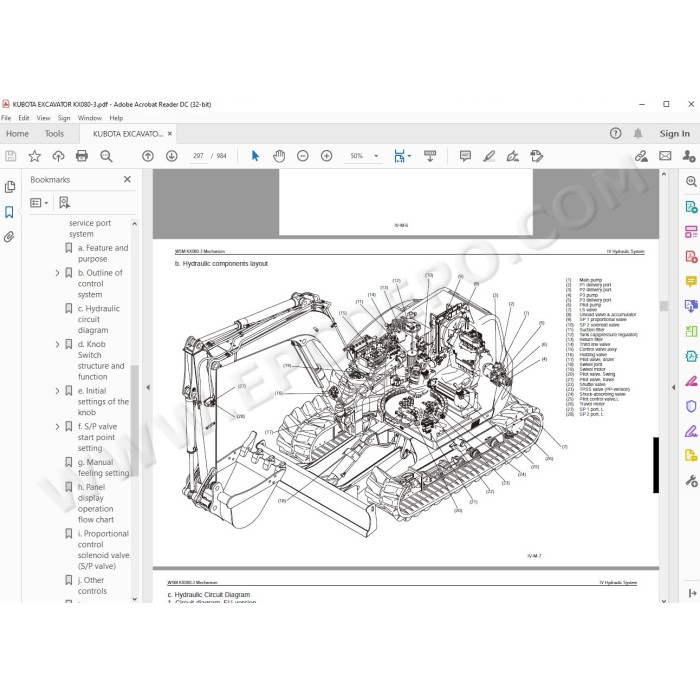Click the document vertical scrollbar thumb
700x700 pixels.
(664, 306)
